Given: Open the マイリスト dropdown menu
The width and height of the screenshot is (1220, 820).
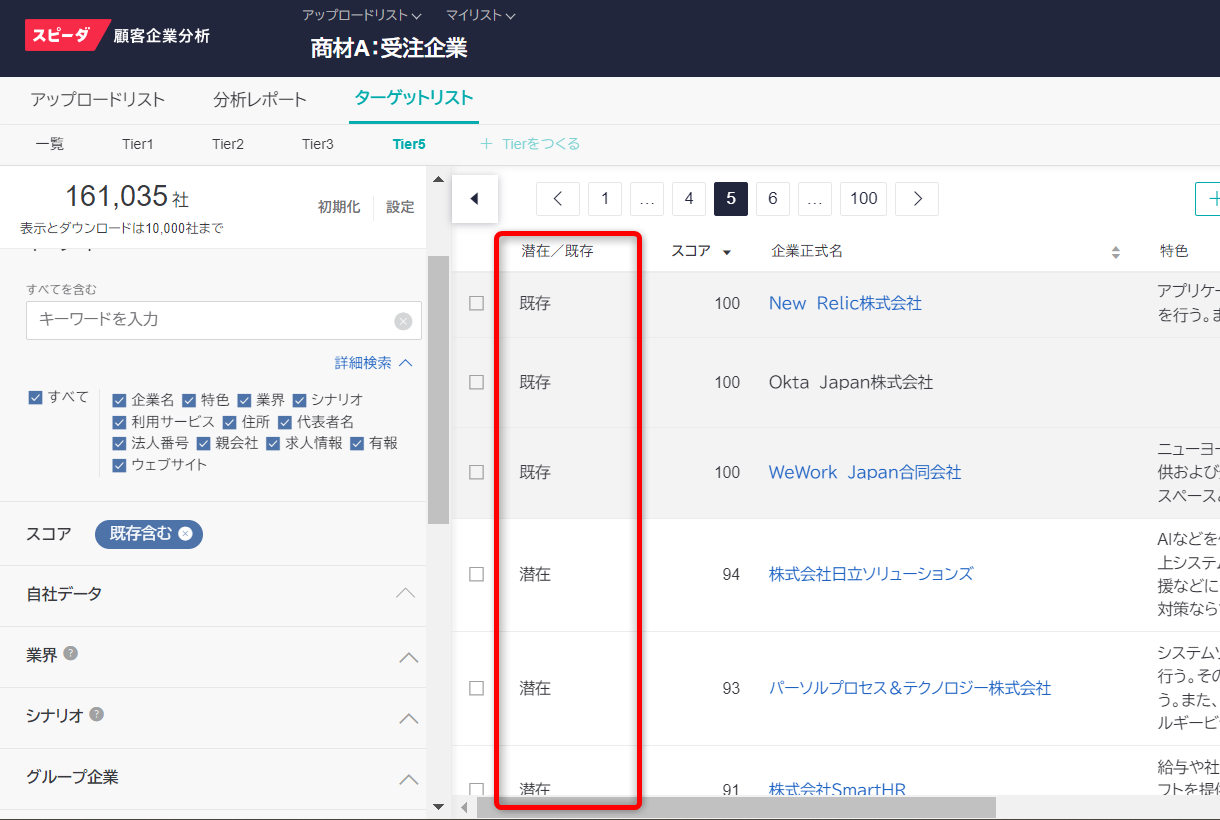Looking at the screenshot, I should click(x=480, y=15).
